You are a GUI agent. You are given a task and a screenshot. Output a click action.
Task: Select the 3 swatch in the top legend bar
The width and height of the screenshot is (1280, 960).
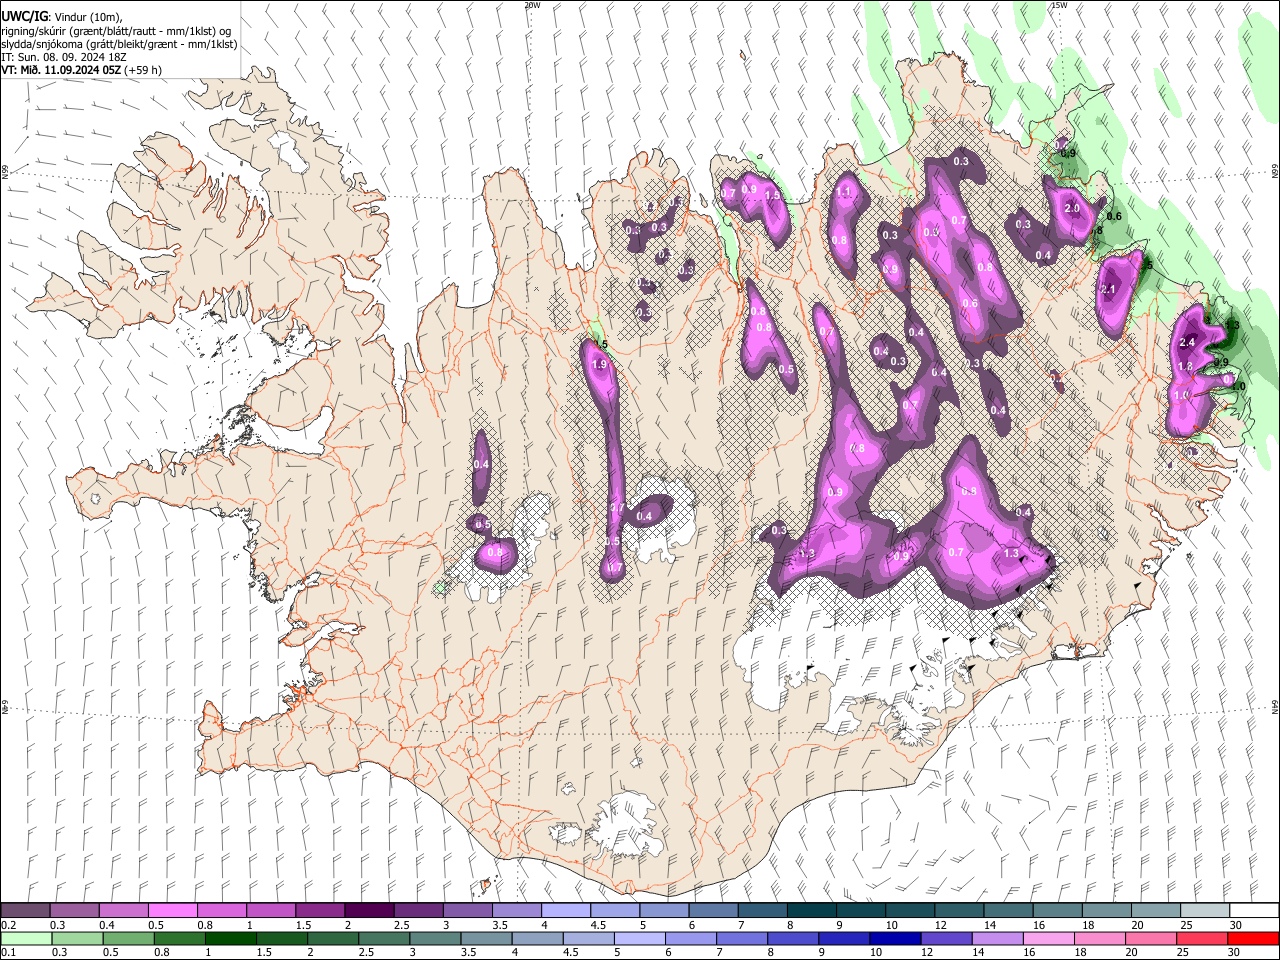tap(468, 911)
